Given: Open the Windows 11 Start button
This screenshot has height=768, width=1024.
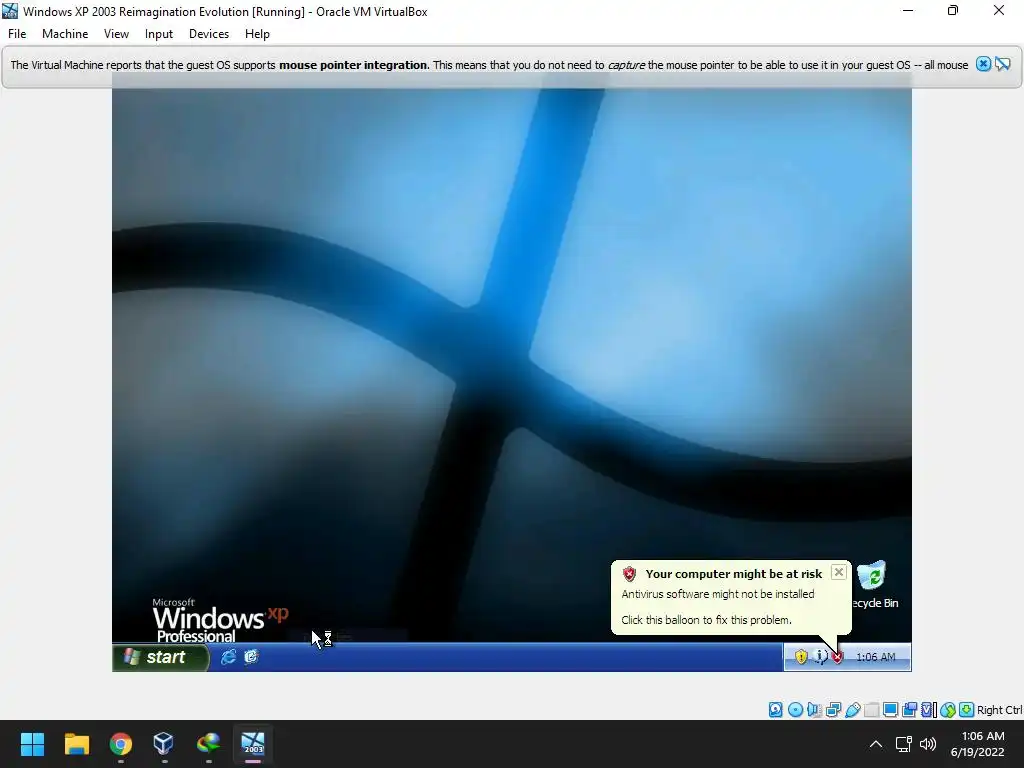Looking at the screenshot, I should tap(32, 744).
